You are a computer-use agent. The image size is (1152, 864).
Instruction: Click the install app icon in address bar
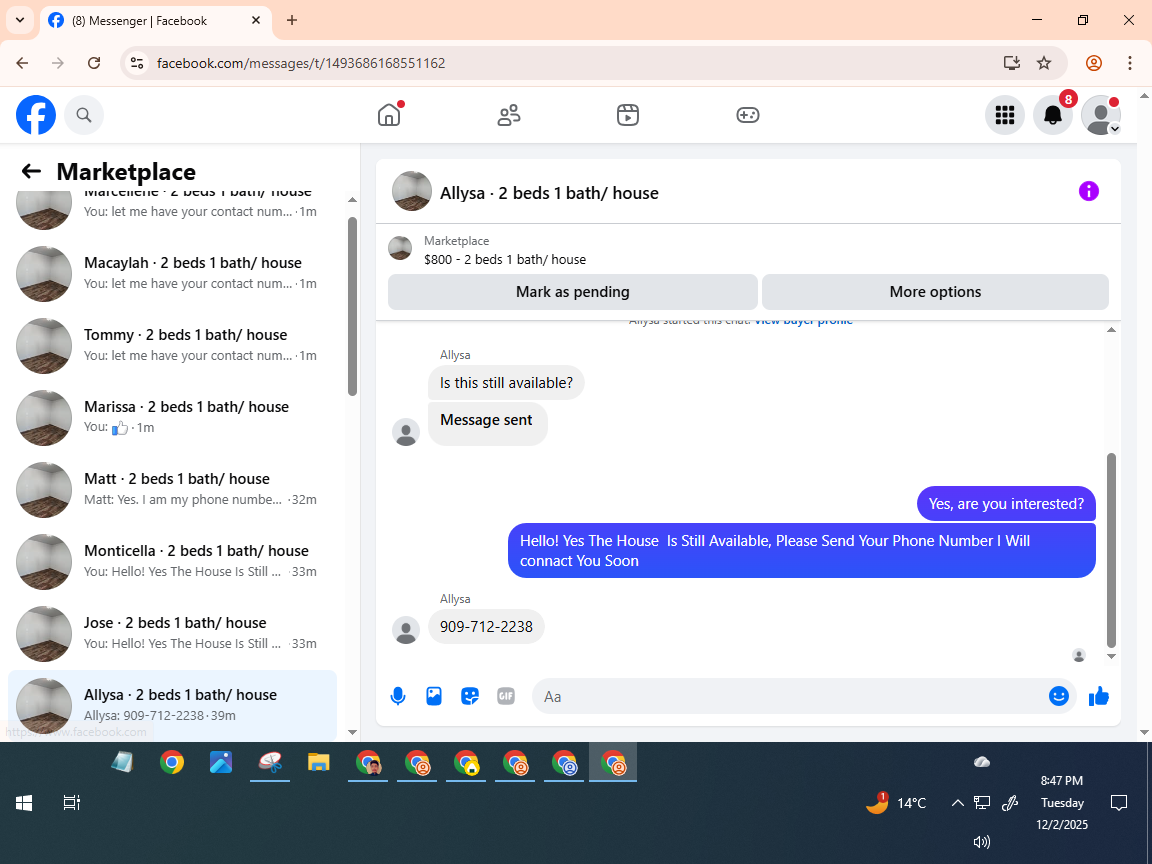pyautogui.click(x=1012, y=63)
